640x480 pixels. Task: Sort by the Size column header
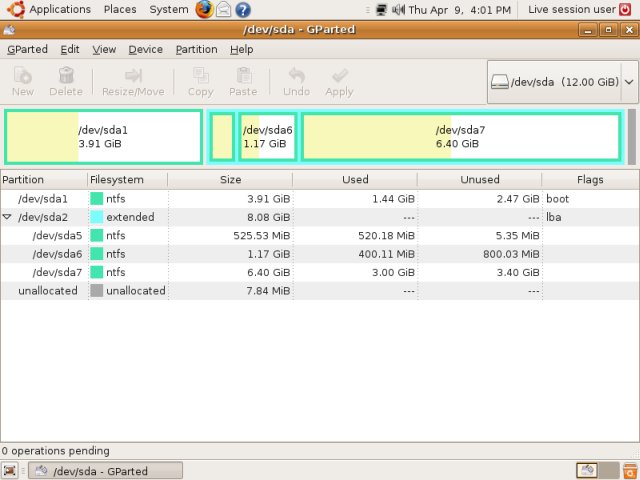pos(230,180)
